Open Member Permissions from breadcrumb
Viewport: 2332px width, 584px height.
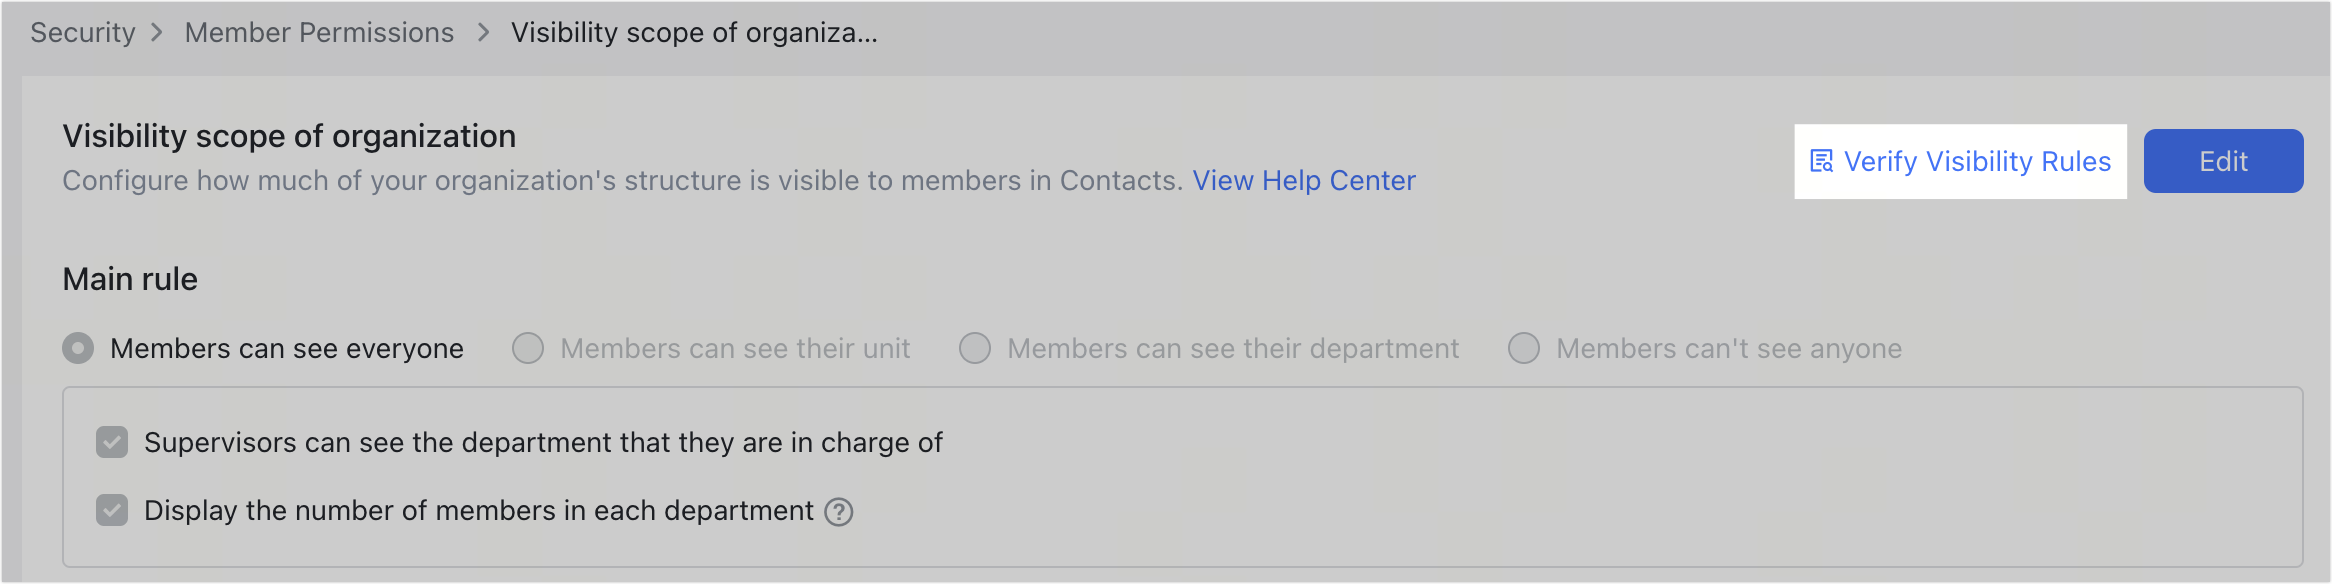pos(317,32)
